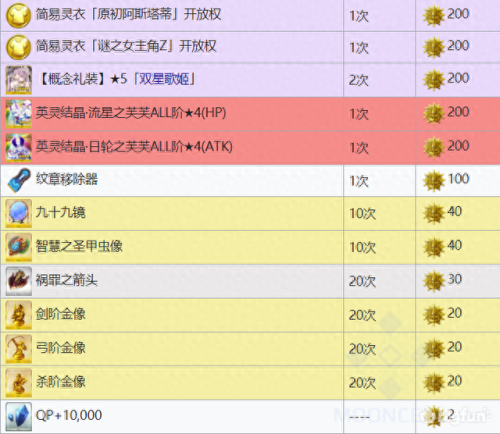Click the currency icon in the 双星歌姬 row
This screenshot has width=500, height=434.
(434, 80)
